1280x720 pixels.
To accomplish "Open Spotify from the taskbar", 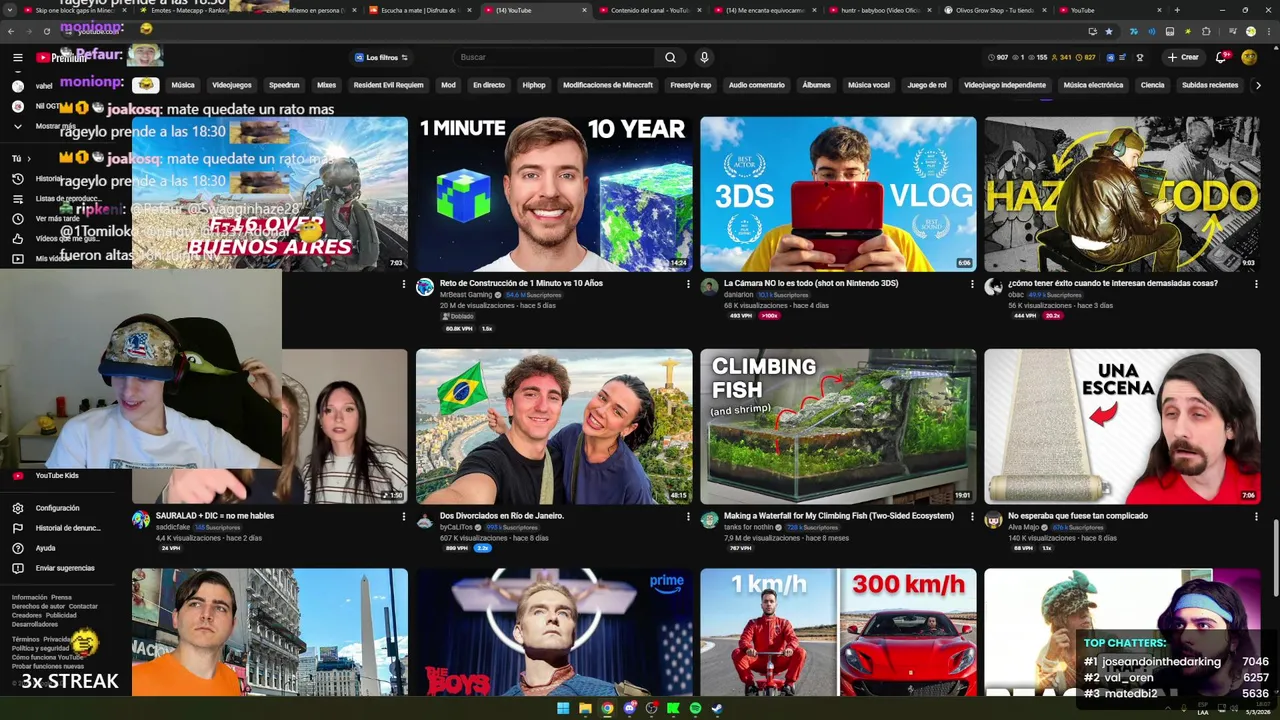I will coord(695,709).
